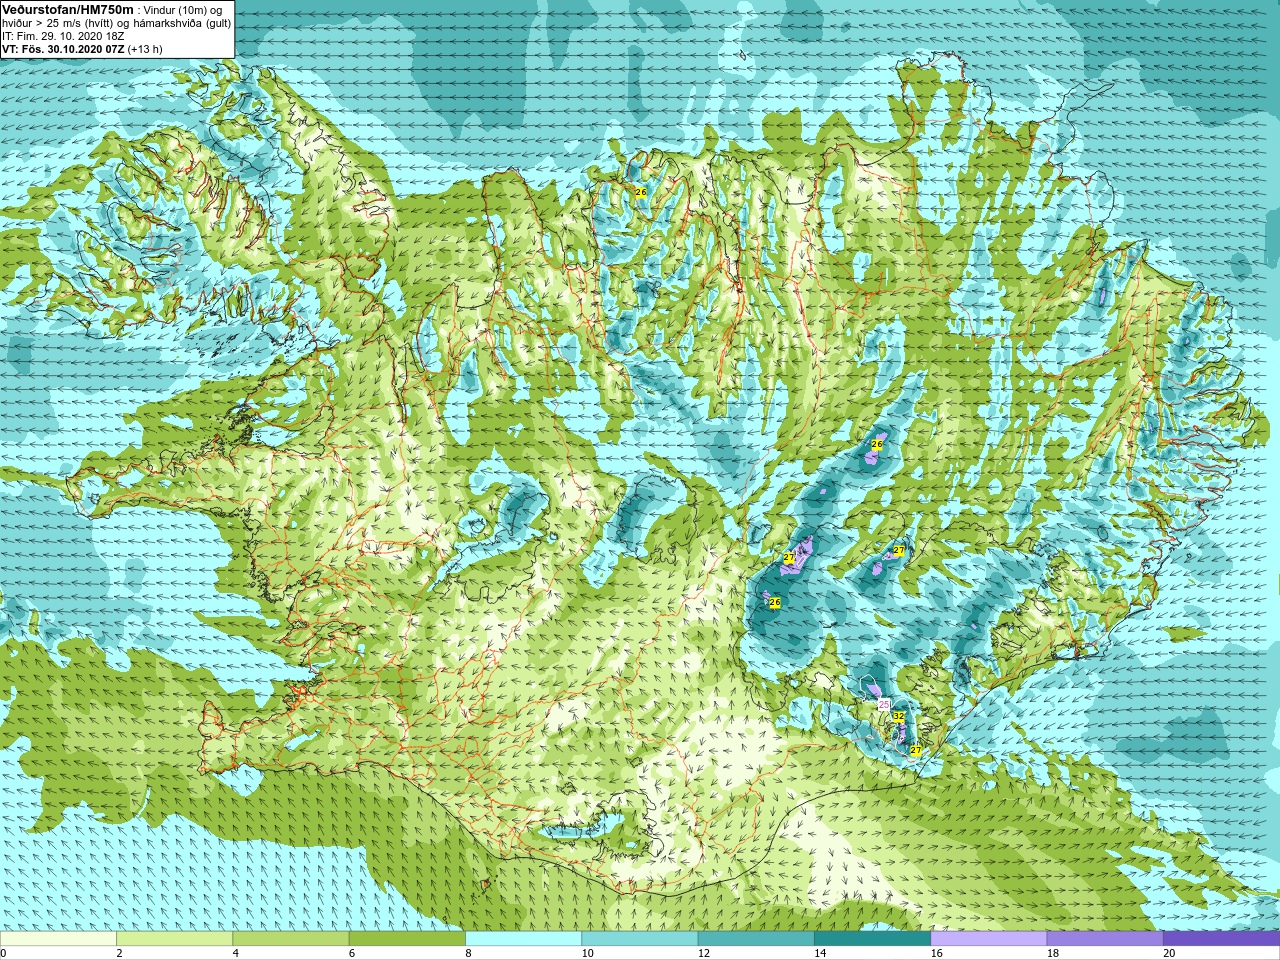Click 'hviður > 25 m/s (hvítt)' legend text

(x=60, y=23)
